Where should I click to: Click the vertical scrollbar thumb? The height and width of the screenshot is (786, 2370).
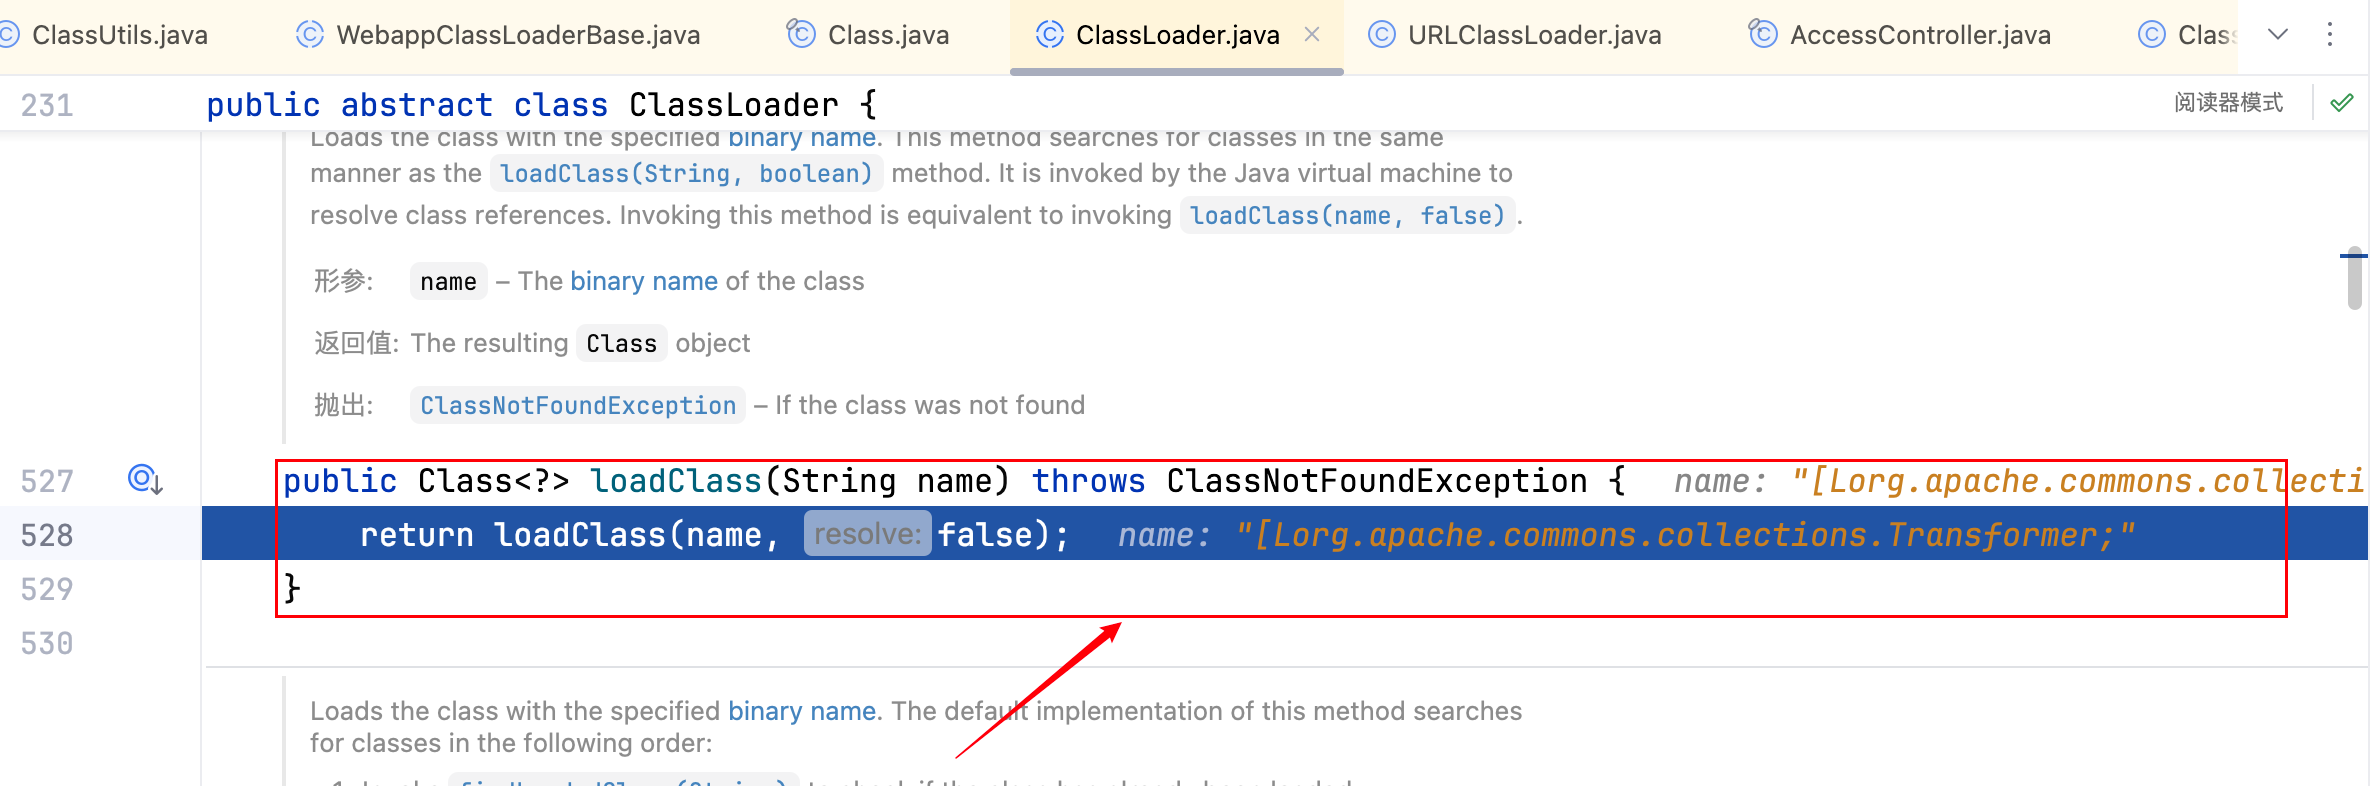pyautogui.click(x=2355, y=280)
